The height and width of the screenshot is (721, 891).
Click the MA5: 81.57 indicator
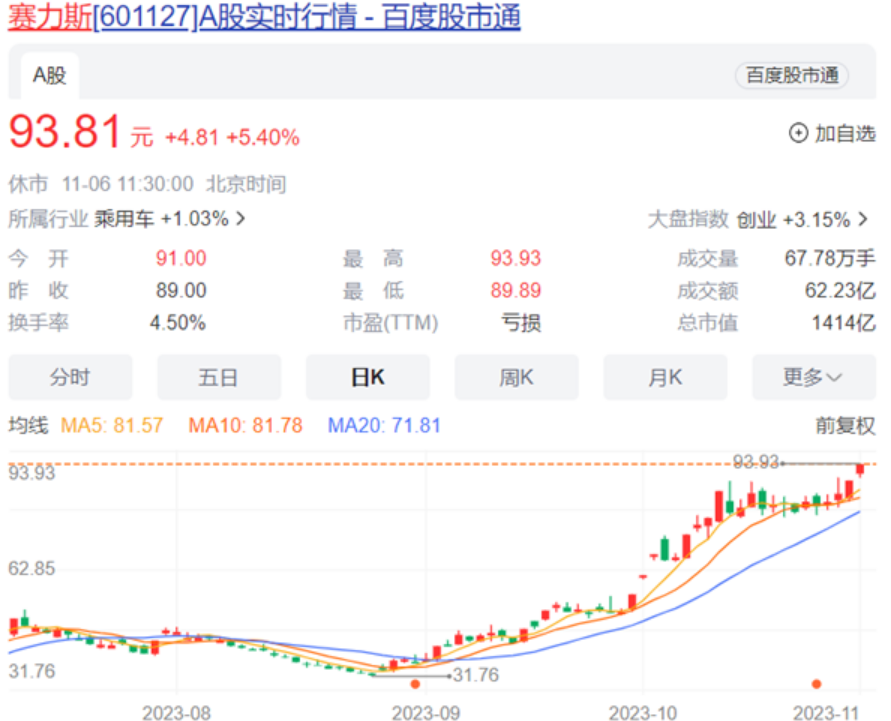[112, 426]
